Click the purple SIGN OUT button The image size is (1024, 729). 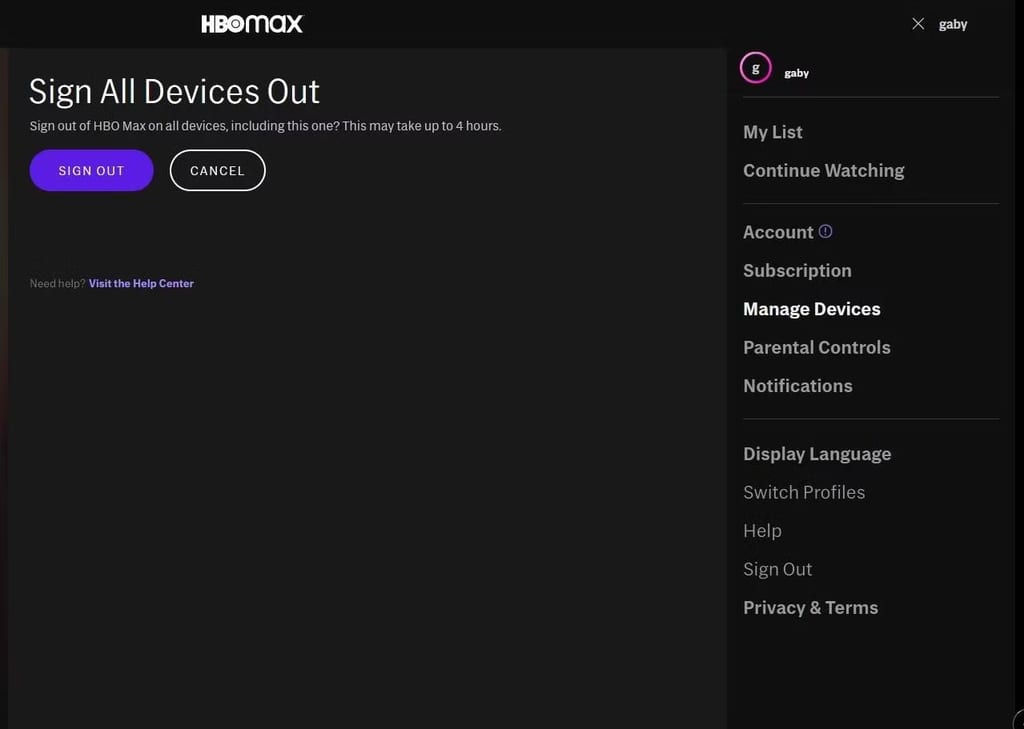click(x=91, y=170)
